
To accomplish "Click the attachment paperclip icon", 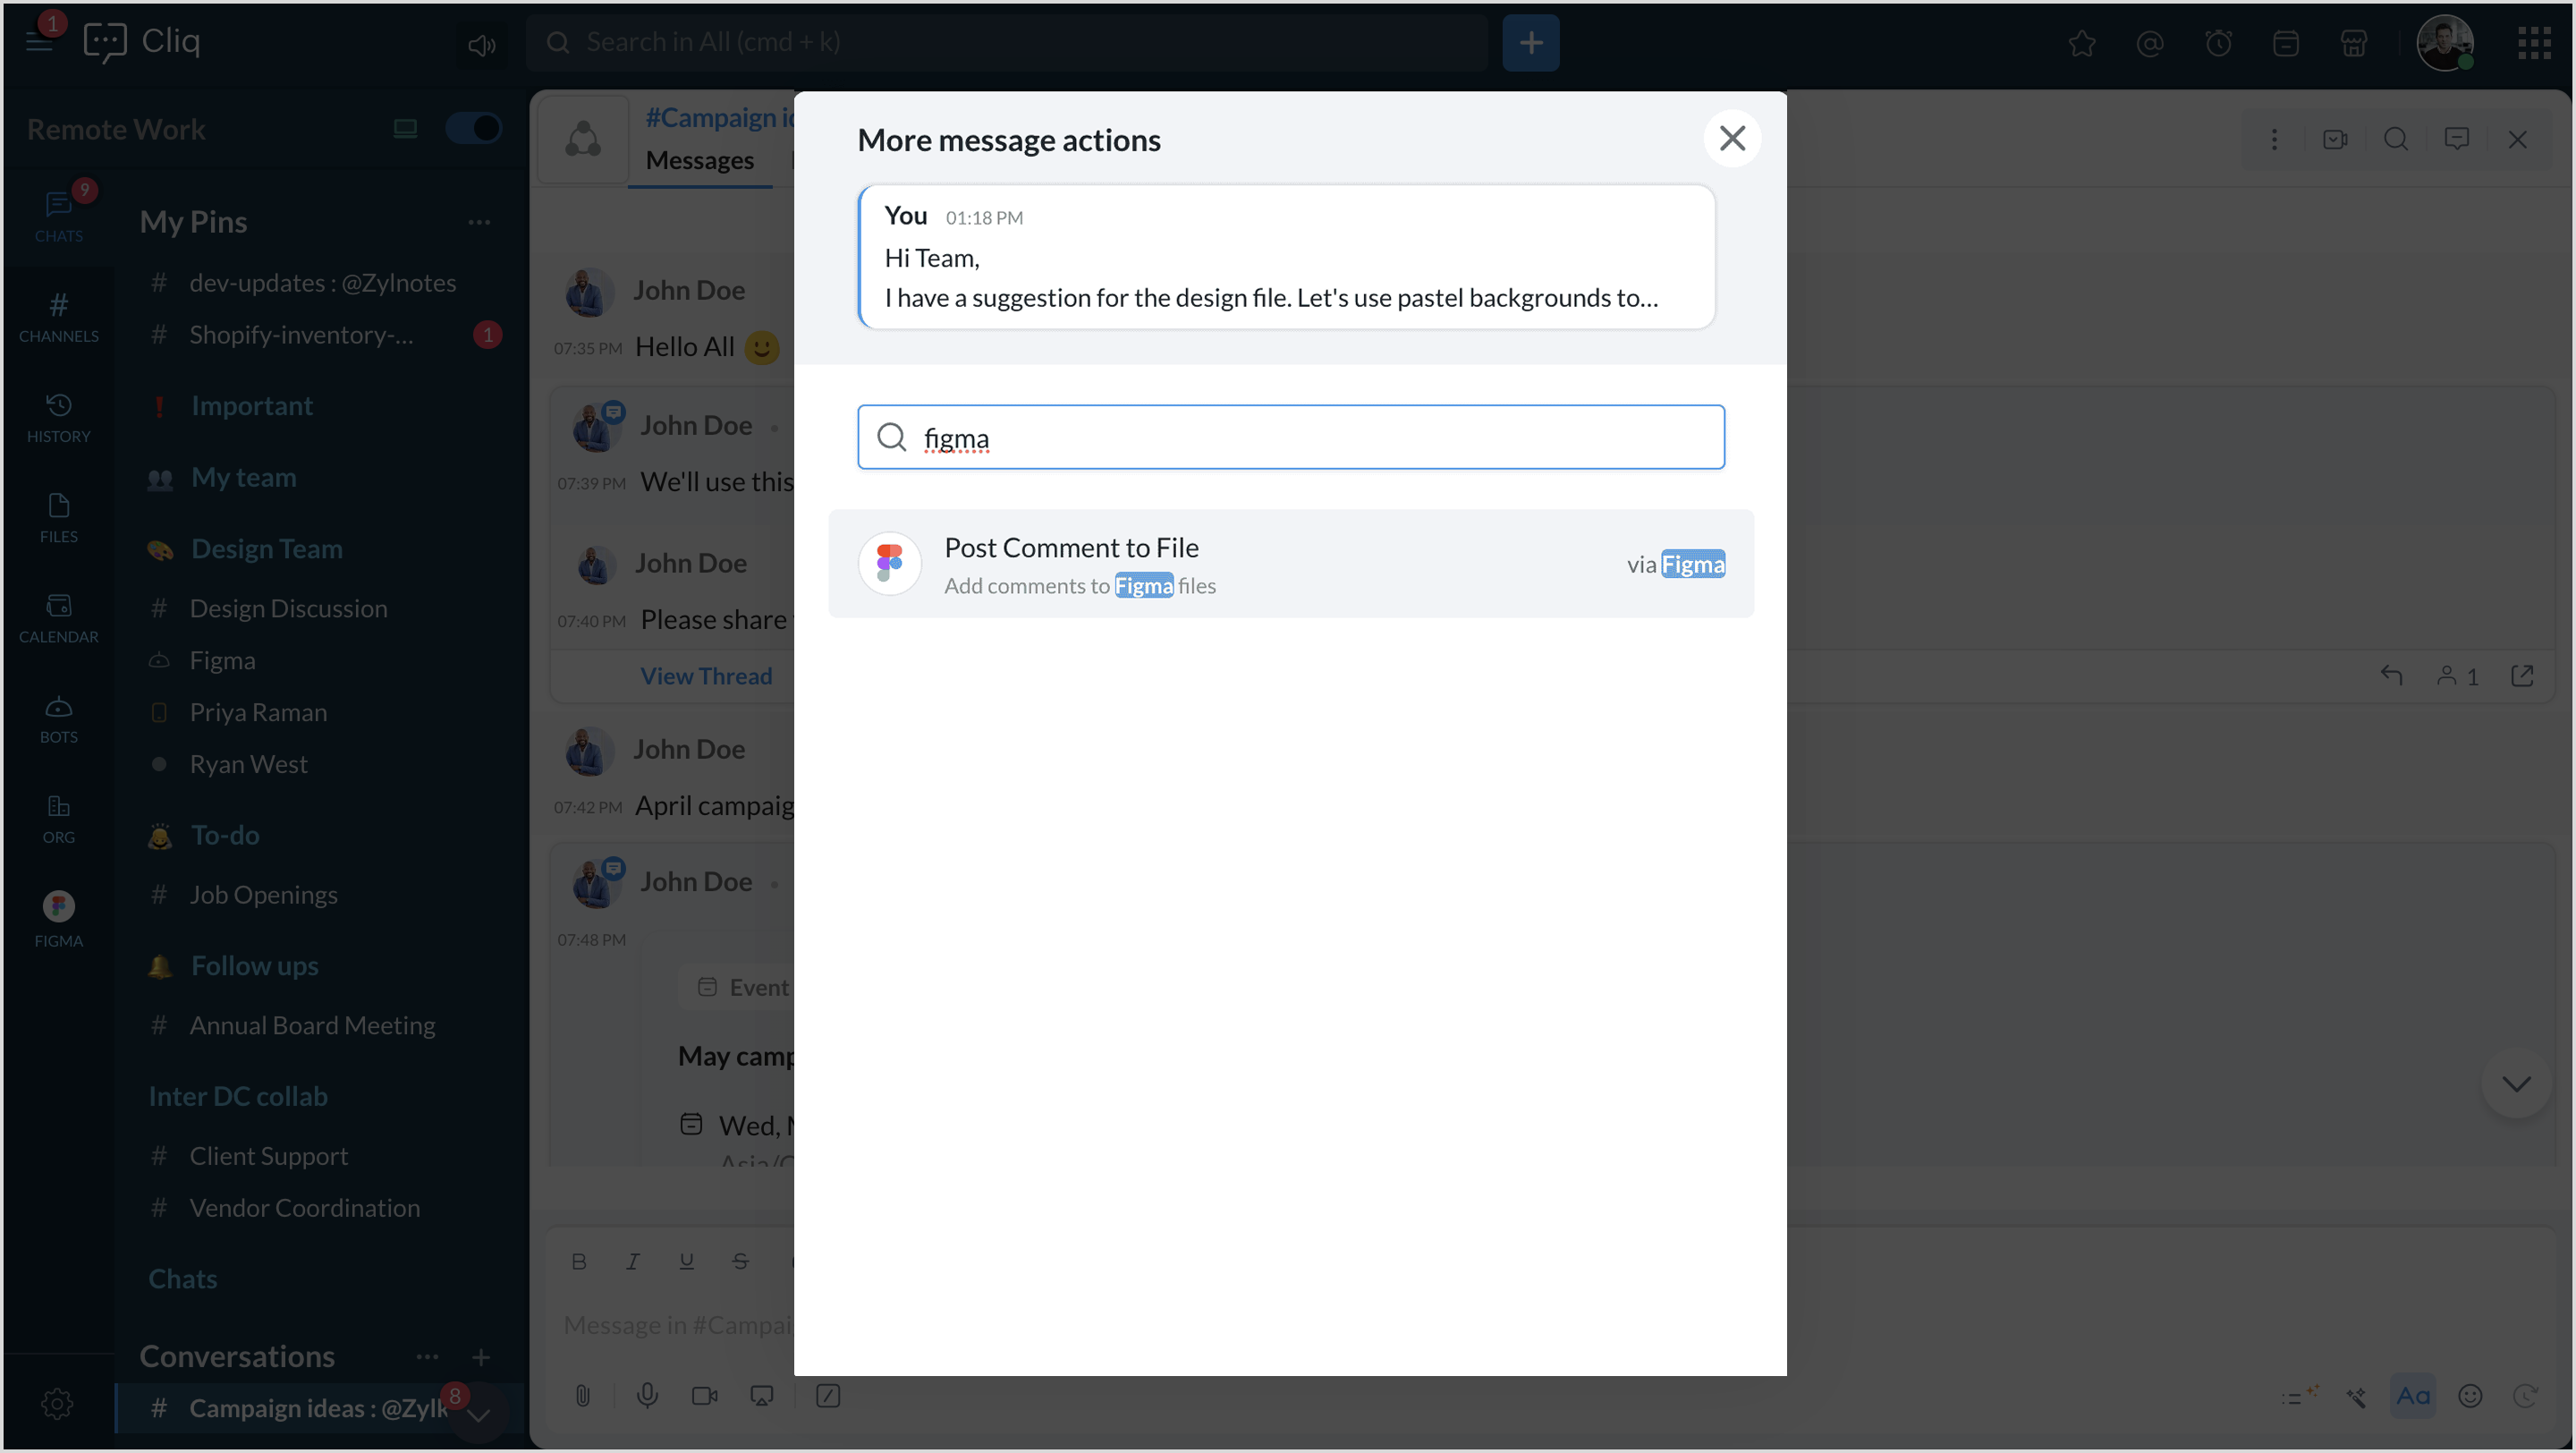I will tap(583, 1395).
